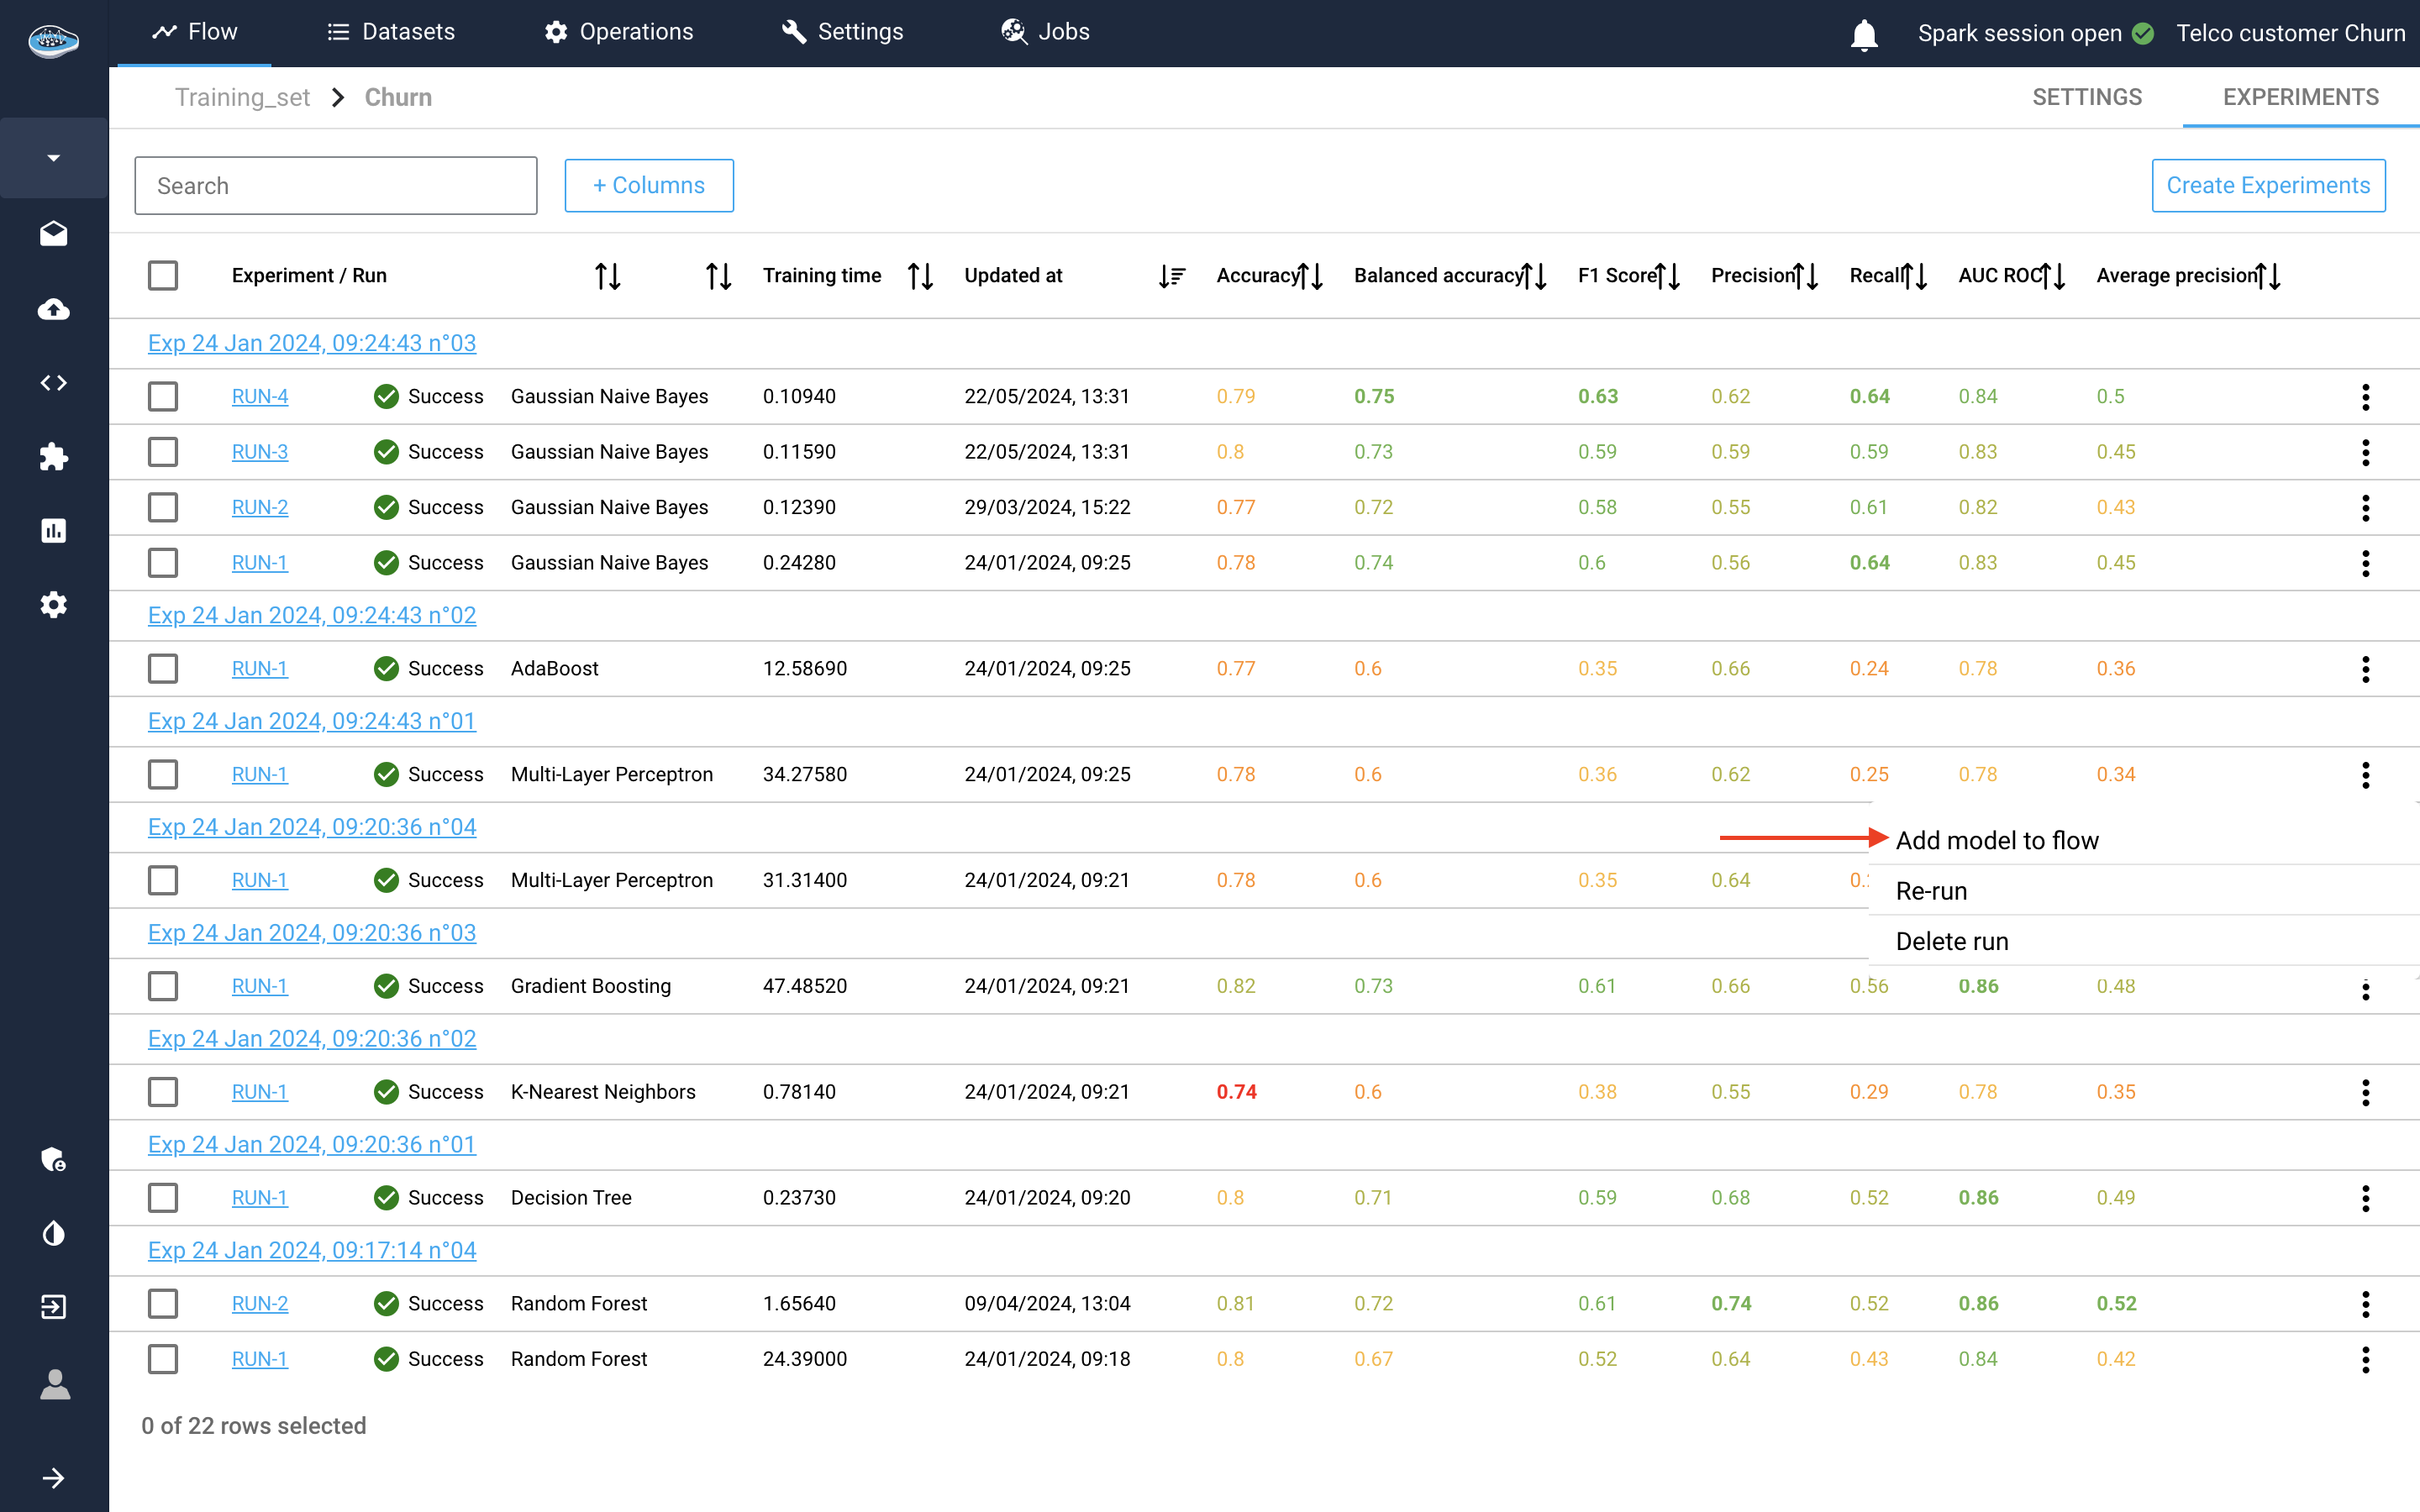
Task: Click the logout sidebar icon
Action: [x=54, y=1306]
